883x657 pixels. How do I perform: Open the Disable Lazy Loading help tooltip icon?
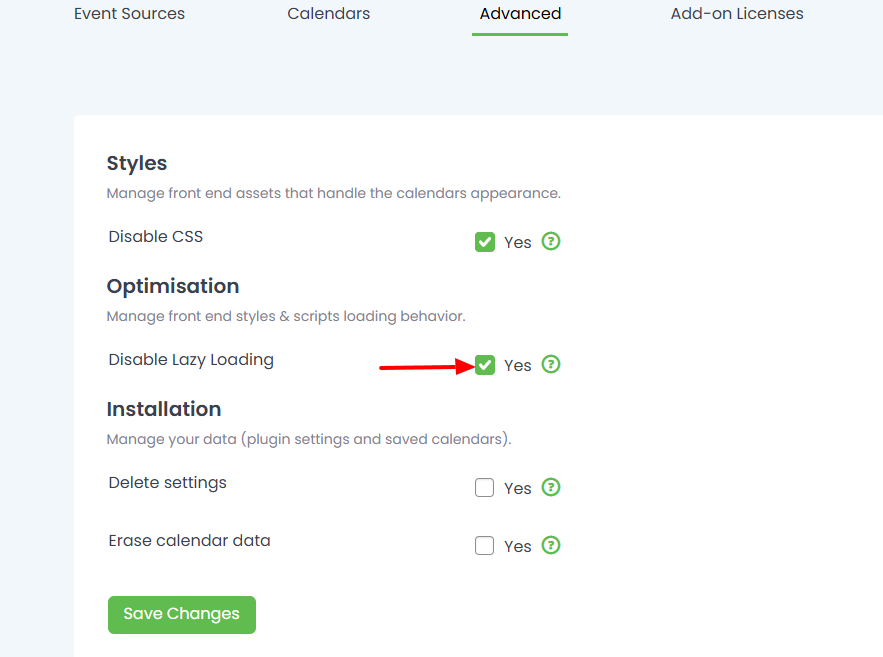click(551, 365)
